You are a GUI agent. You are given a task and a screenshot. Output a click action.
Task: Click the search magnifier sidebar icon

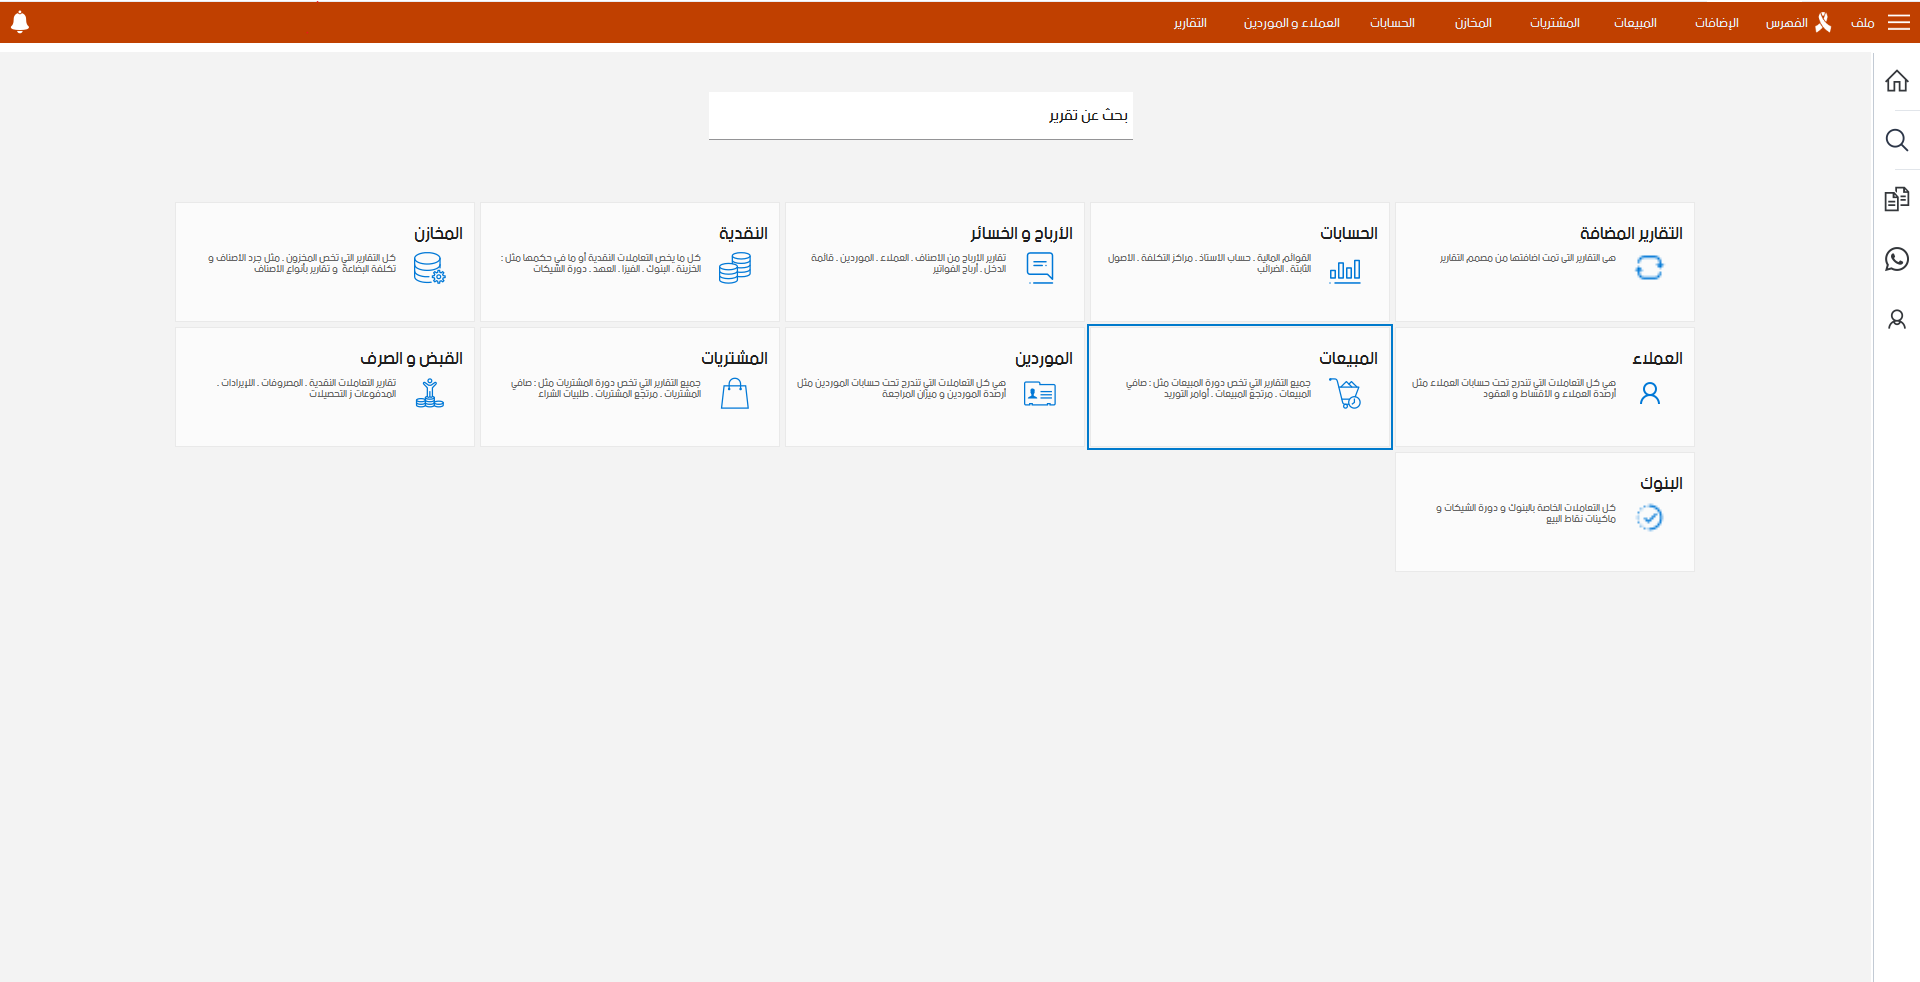pos(1896,140)
